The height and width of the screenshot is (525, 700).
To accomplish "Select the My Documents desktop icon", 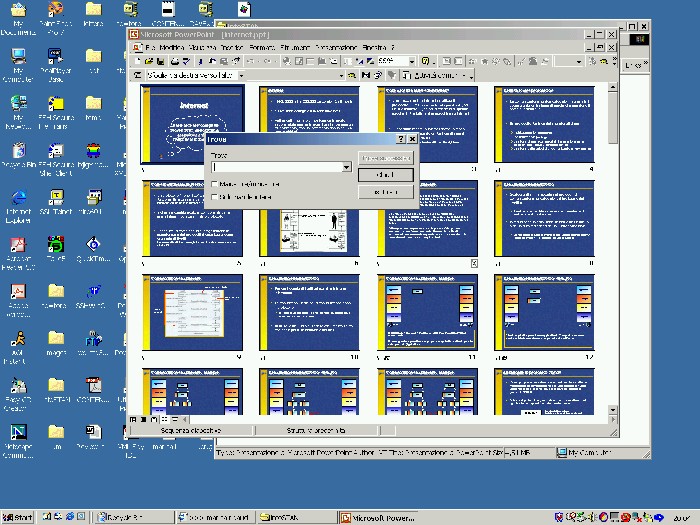I will (18, 18).
